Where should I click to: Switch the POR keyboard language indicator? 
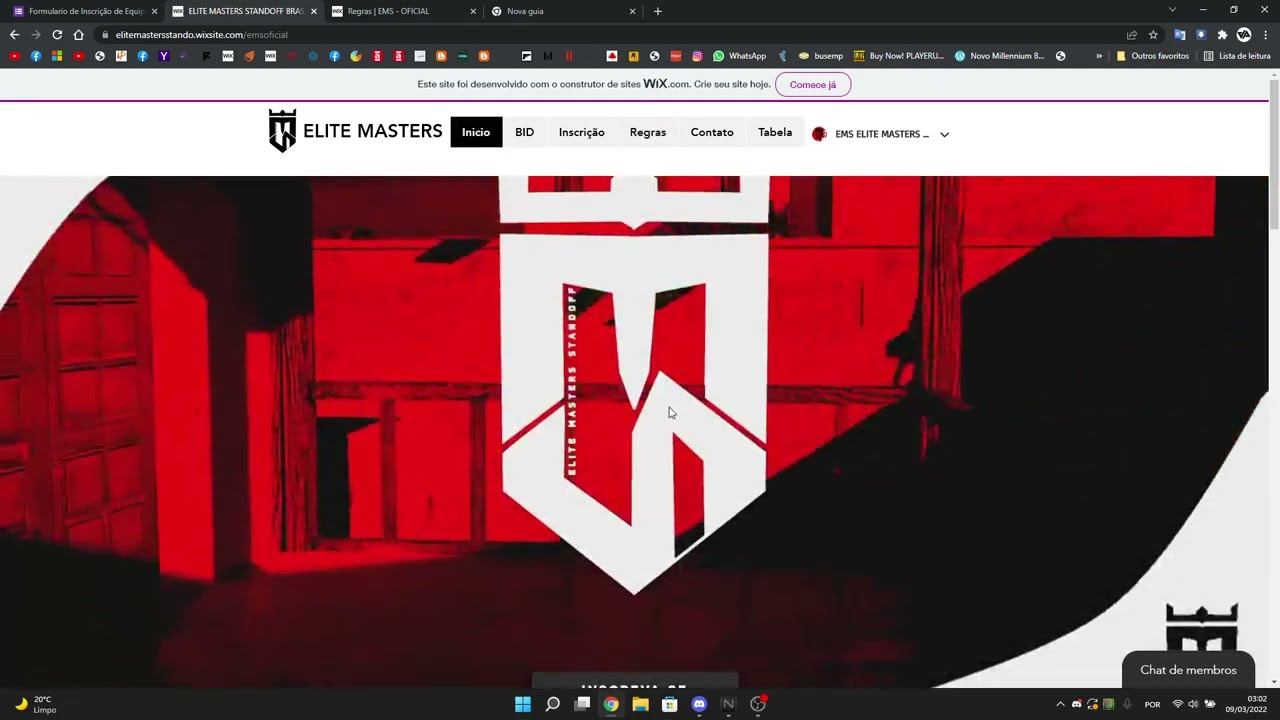click(1152, 704)
